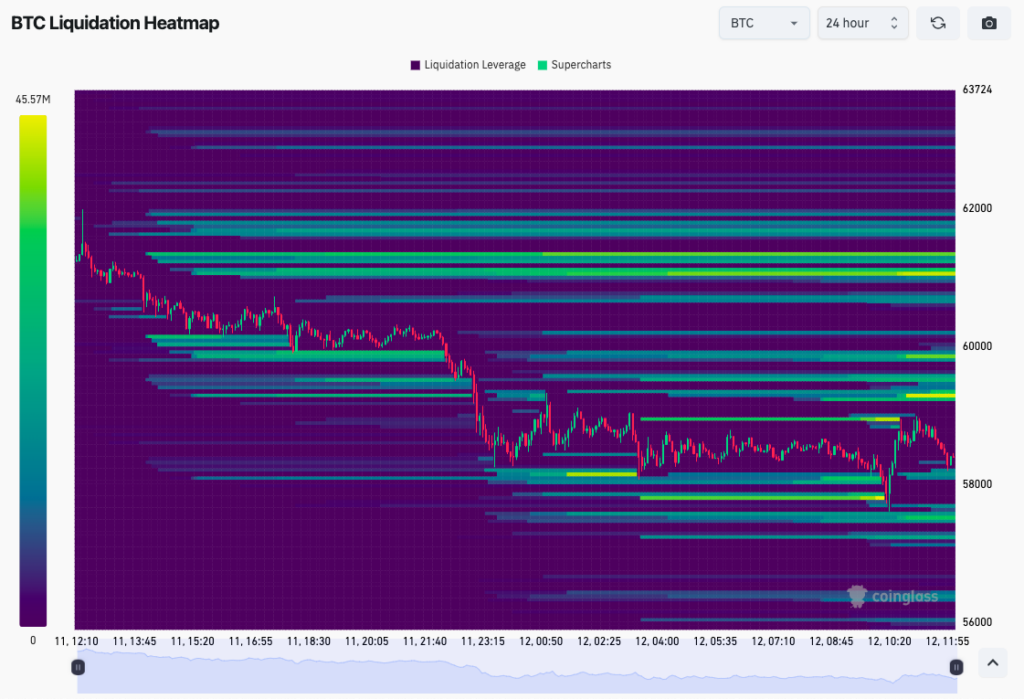Open the camera icon to capture a screenshot
Image resolution: width=1024 pixels, height=699 pixels.
[988, 22]
